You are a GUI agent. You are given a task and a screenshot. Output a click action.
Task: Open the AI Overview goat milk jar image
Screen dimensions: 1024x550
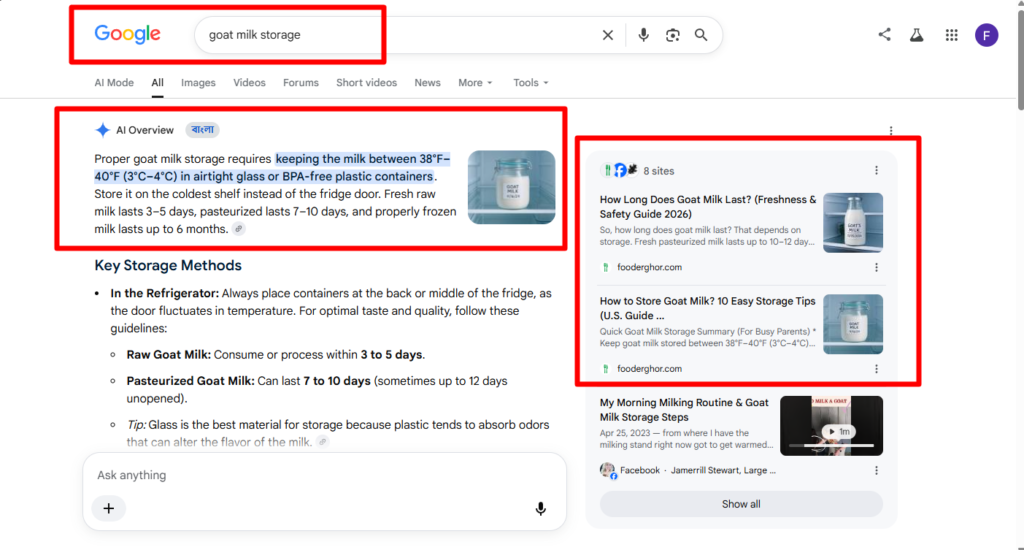click(x=511, y=187)
